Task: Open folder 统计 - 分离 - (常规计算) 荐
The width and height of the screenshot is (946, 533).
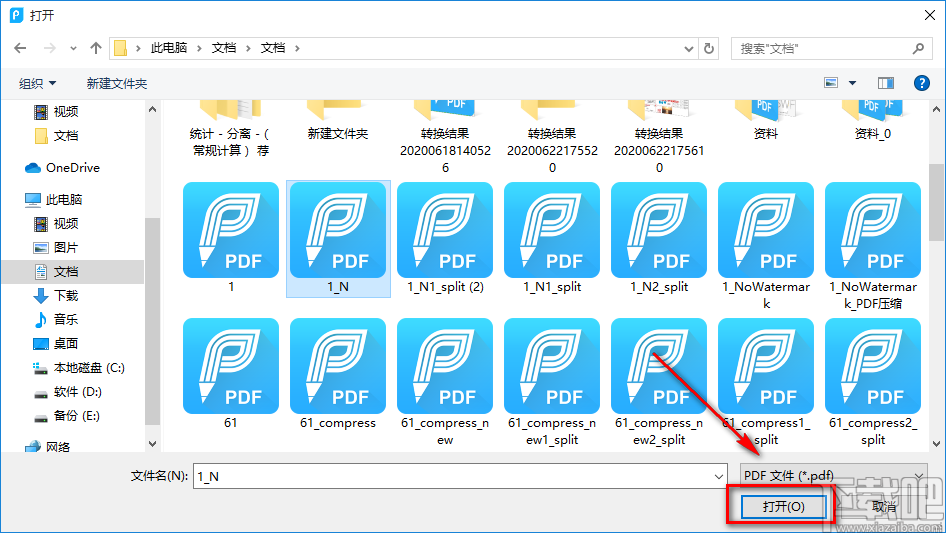Action: [231, 129]
